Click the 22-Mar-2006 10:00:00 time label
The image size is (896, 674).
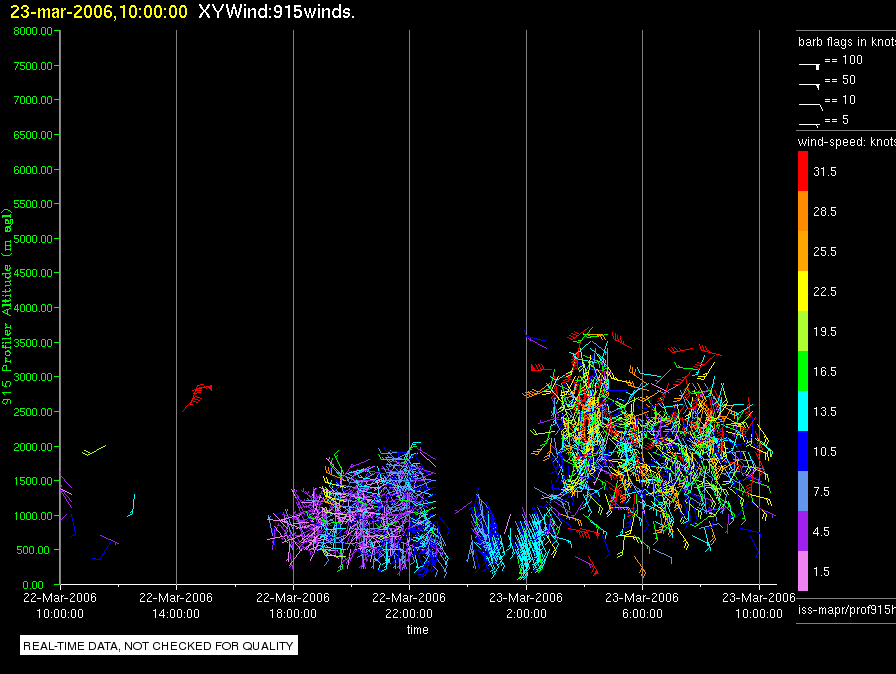pyautogui.click(x=60, y=605)
